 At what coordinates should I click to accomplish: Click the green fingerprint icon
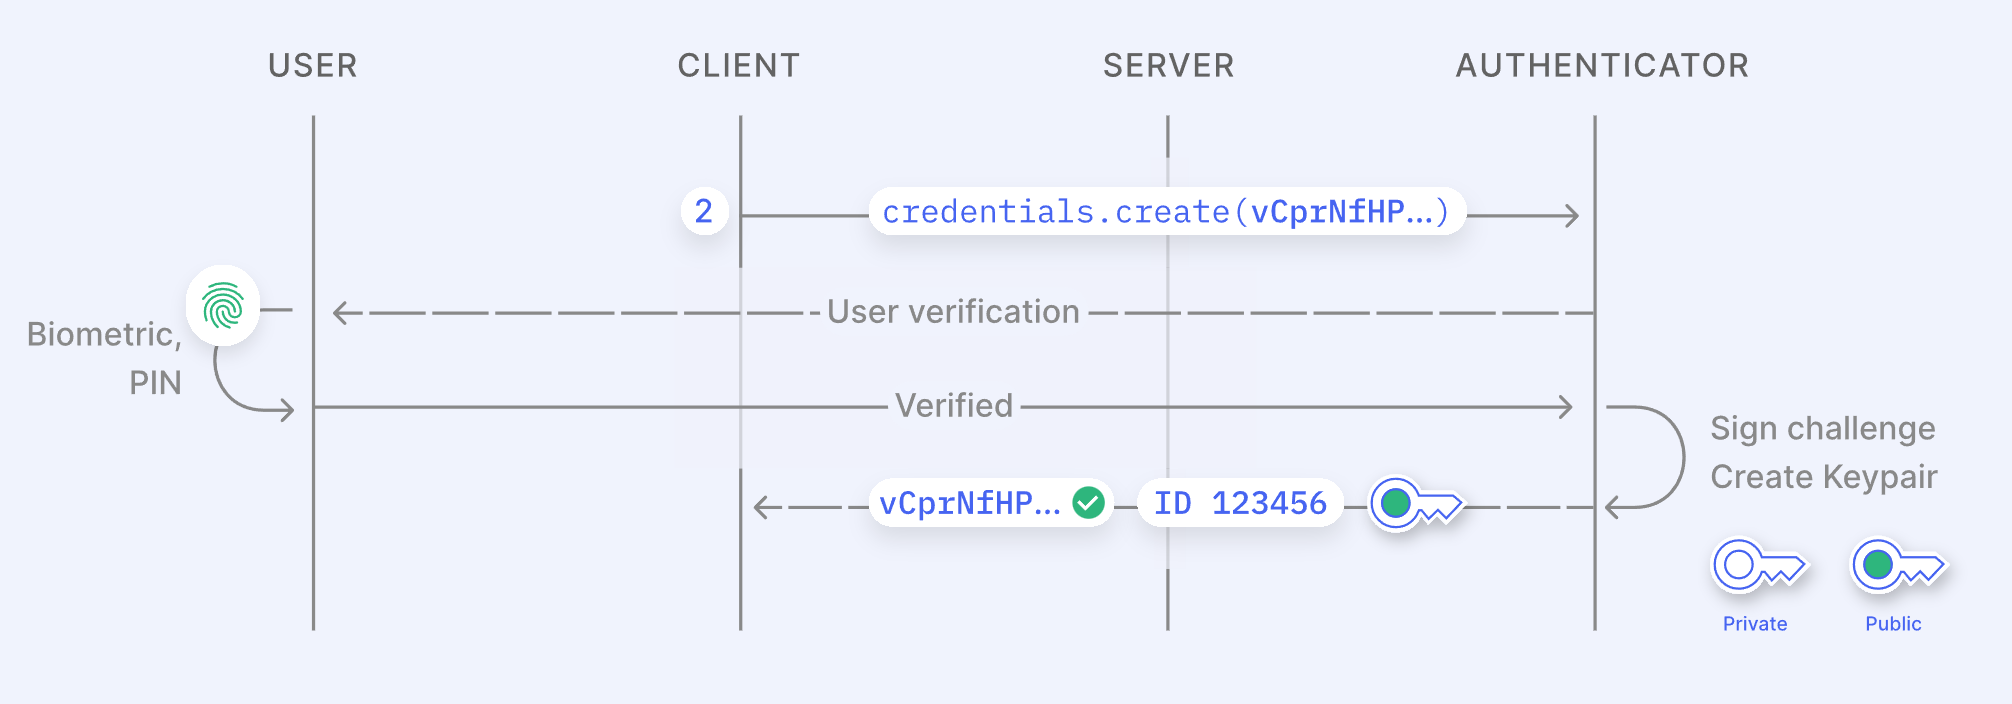click(x=223, y=306)
